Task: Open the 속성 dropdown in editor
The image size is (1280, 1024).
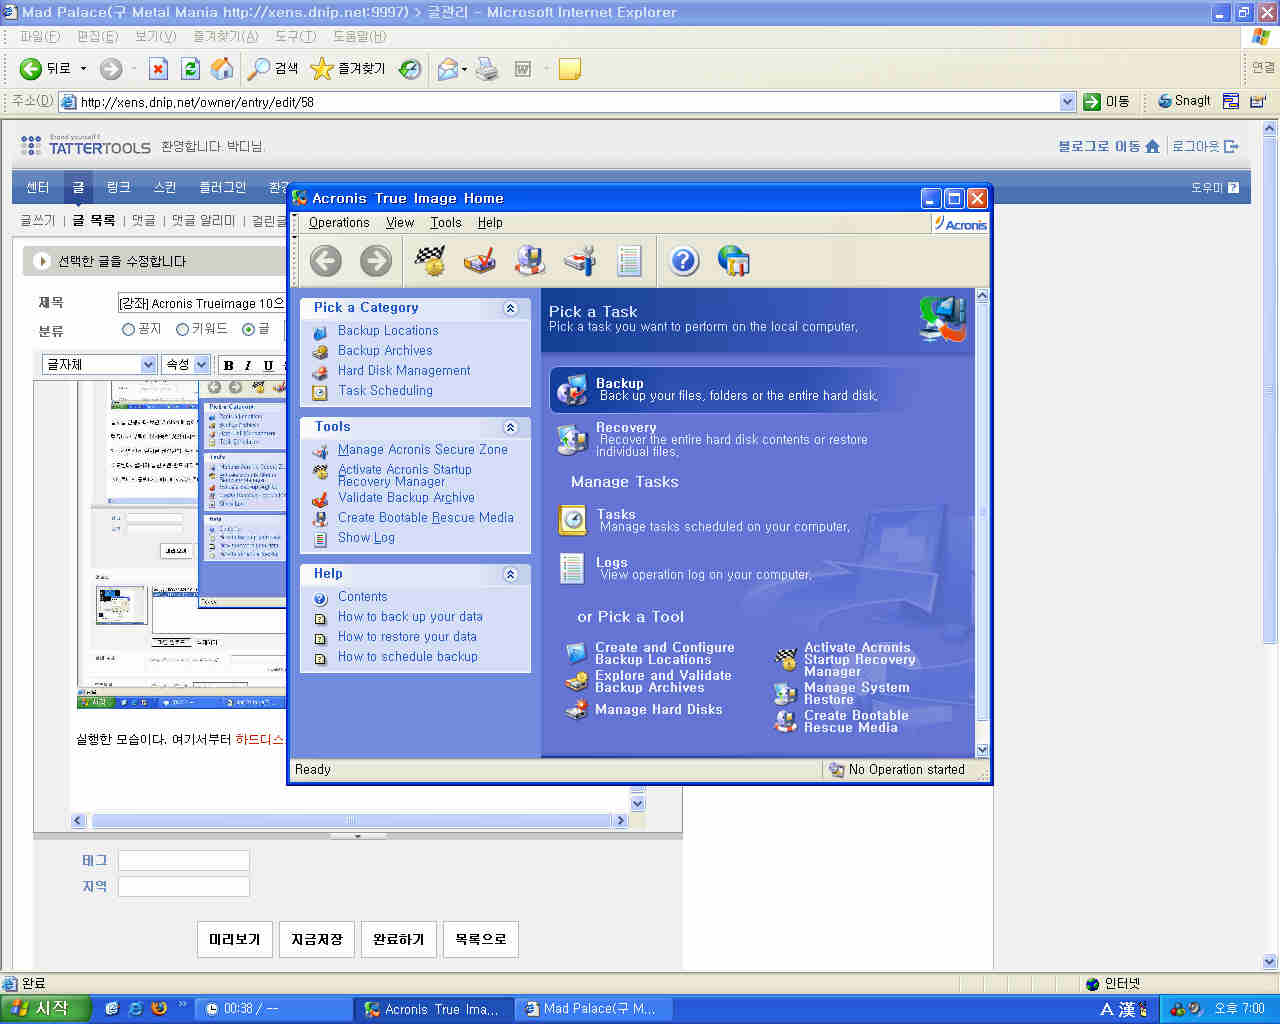Action: click(x=202, y=365)
